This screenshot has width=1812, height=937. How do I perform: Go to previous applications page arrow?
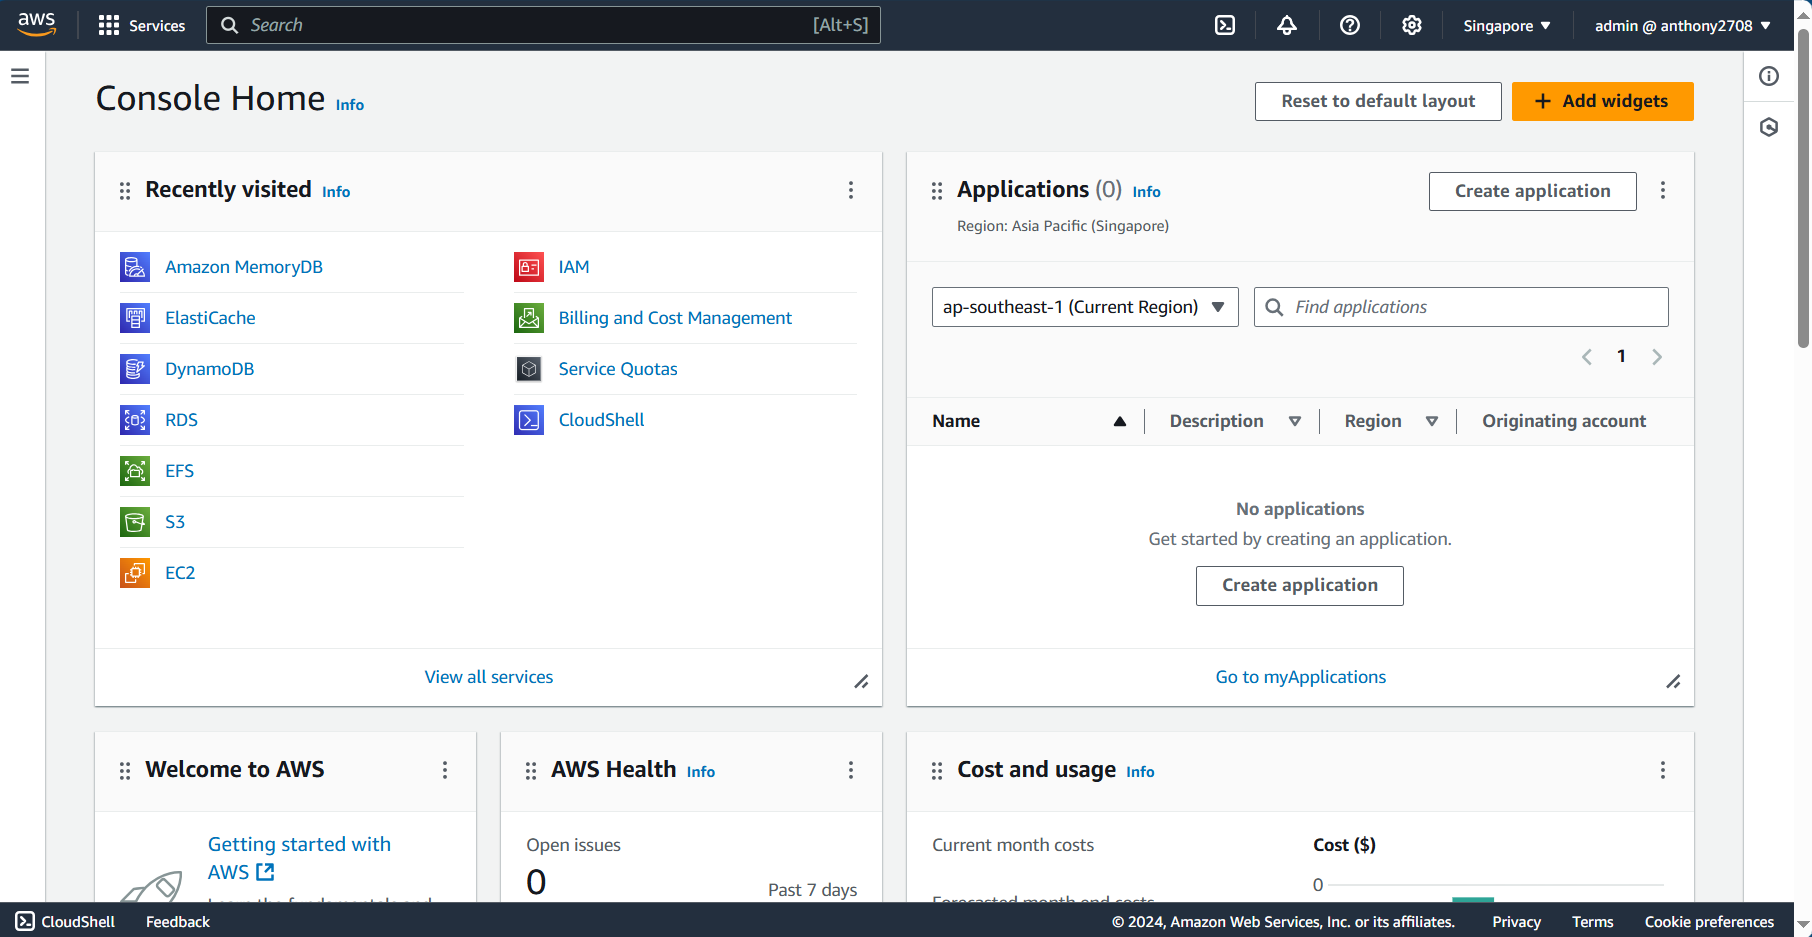click(x=1587, y=357)
